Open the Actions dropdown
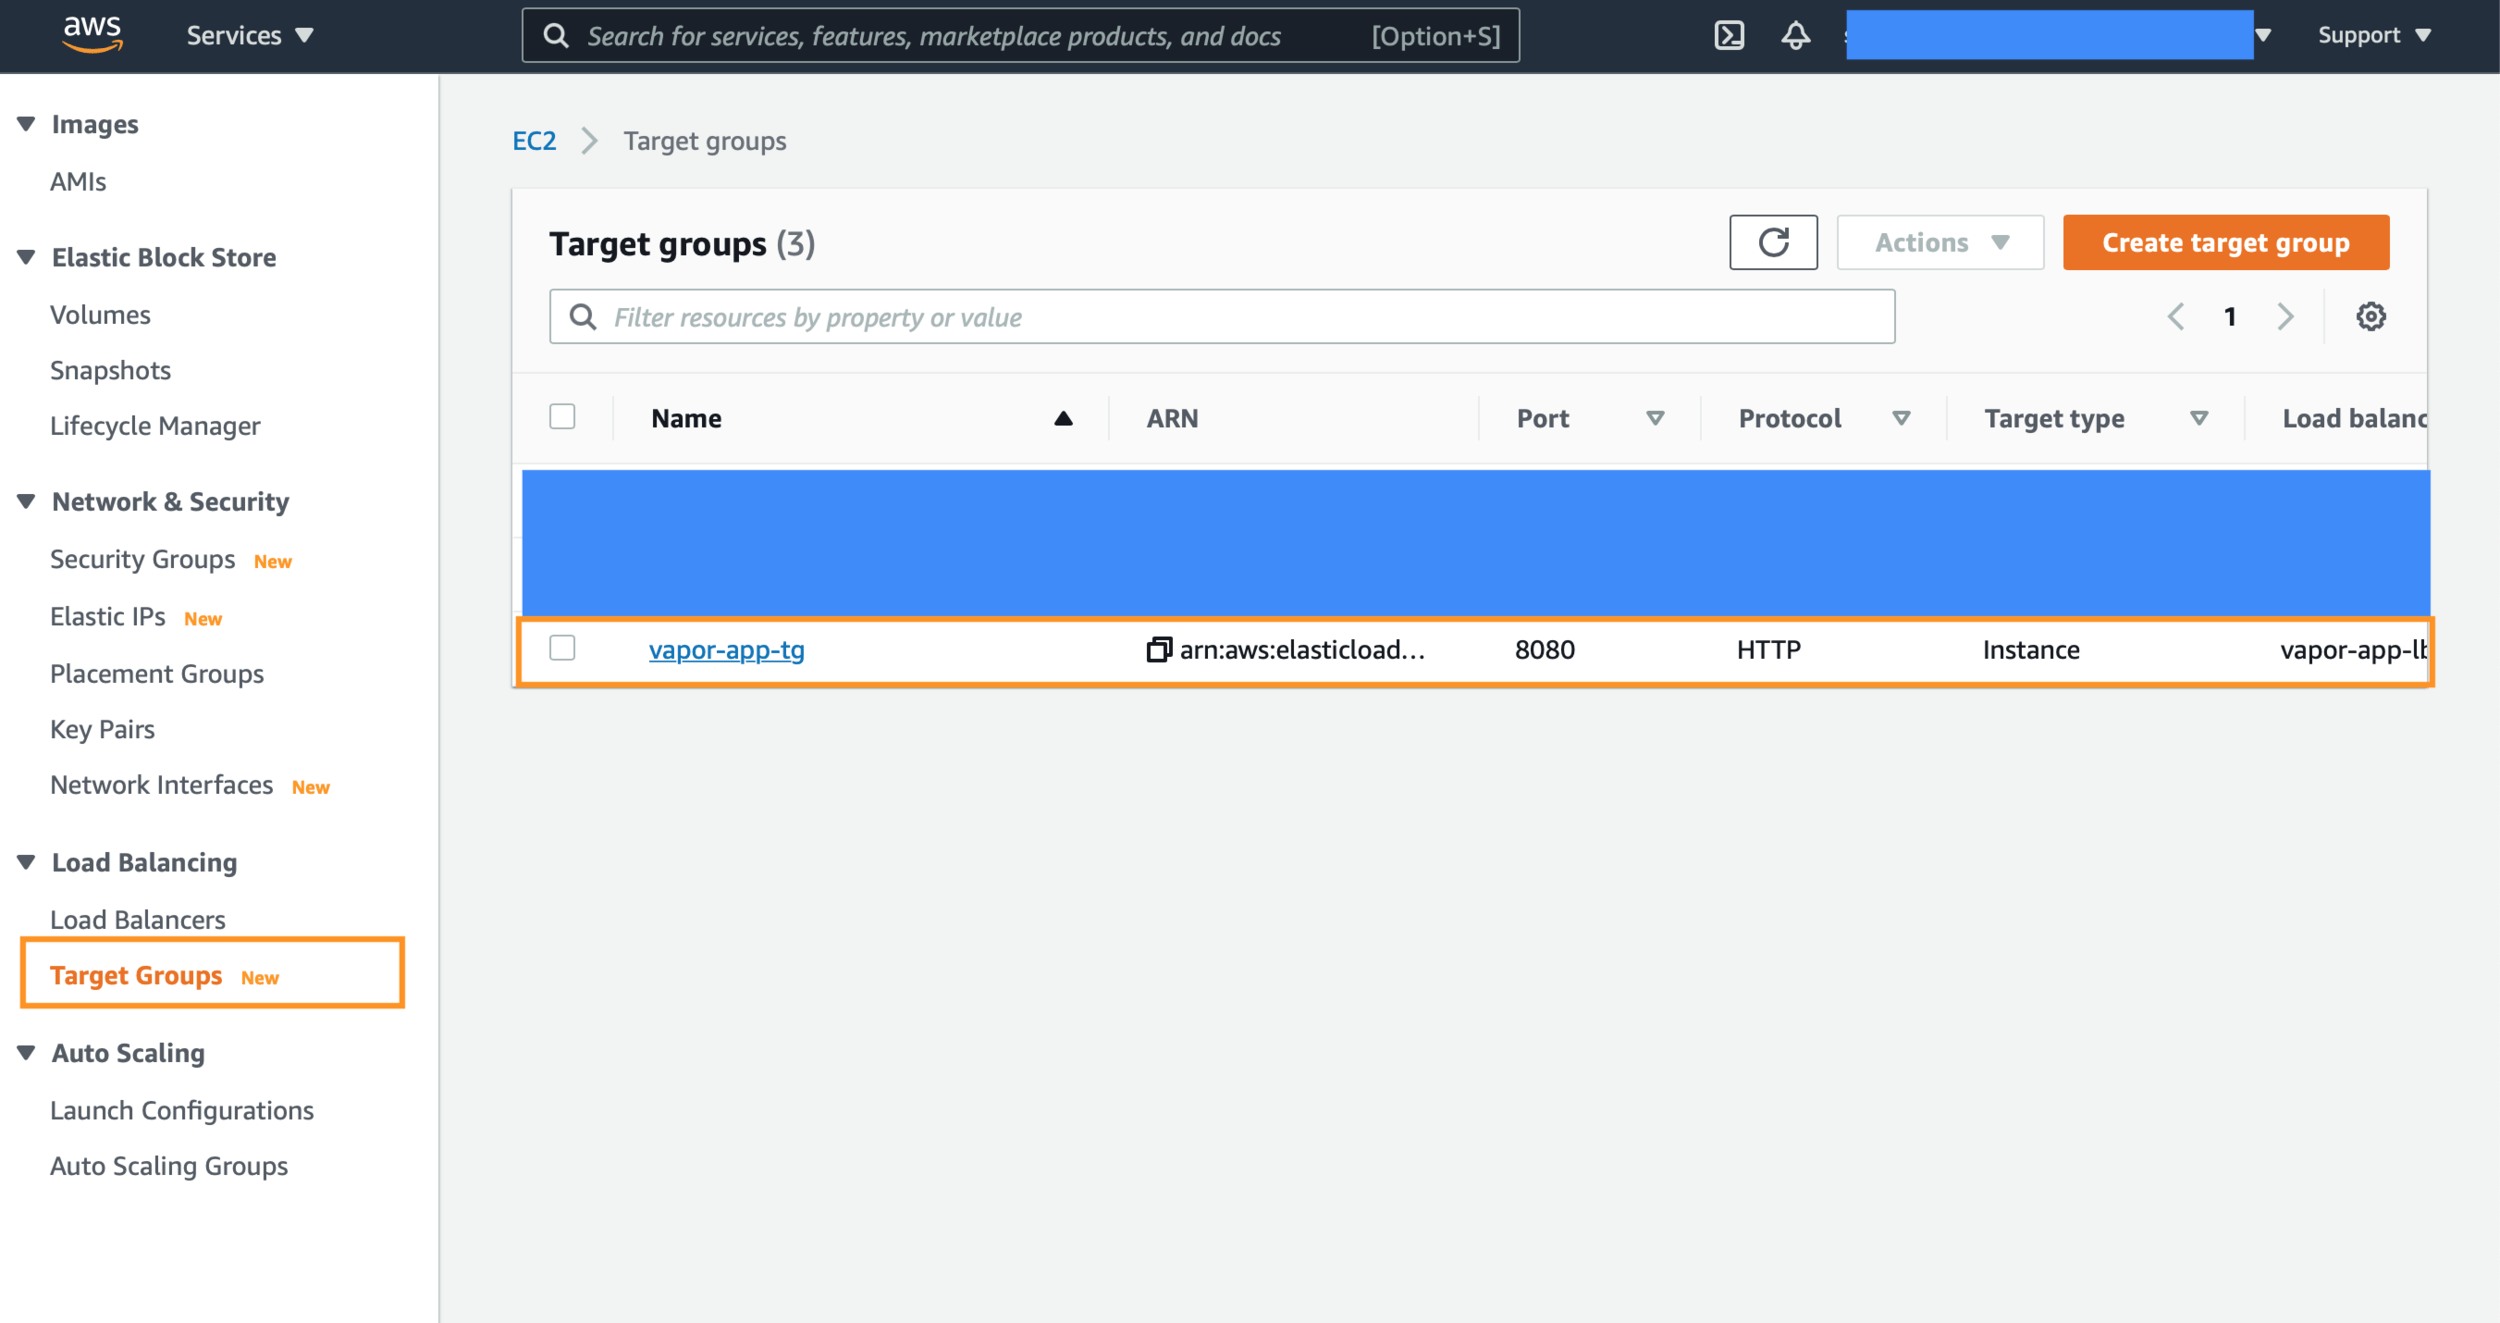This screenshot has height=1323, width=2500. [x=1939, y=242]
